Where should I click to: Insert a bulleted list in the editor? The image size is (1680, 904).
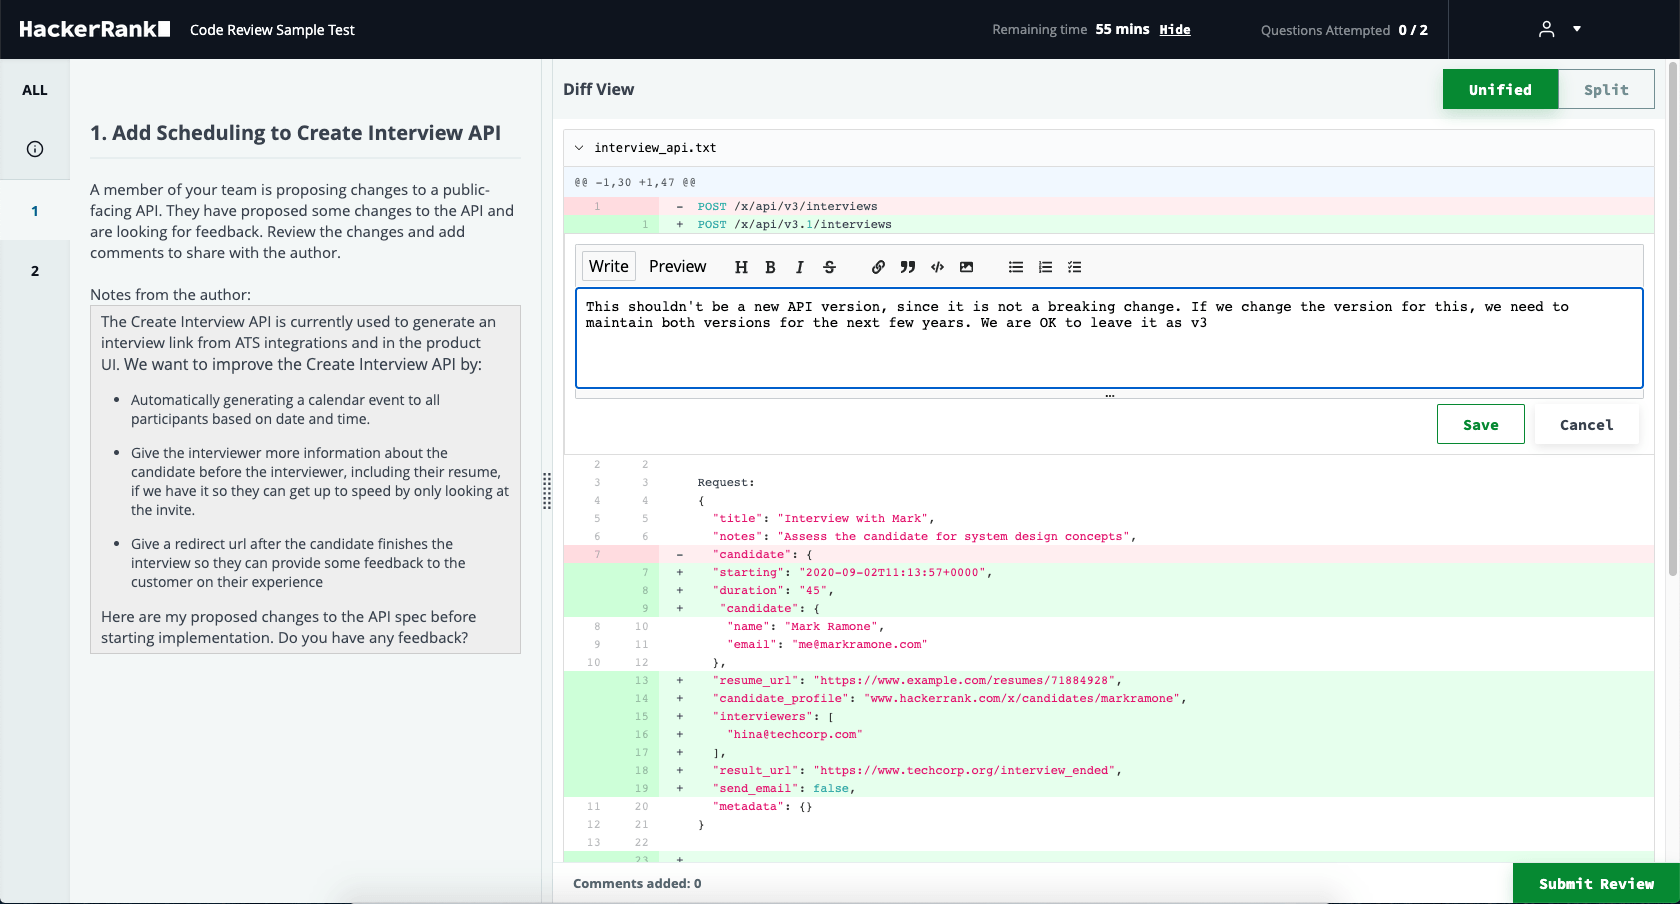tap(1015, 267)
